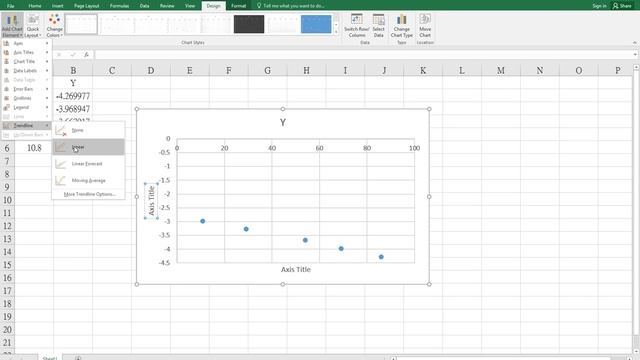Screen dimensions: 640x360
Task: Click the formula bar input
Action: pyautogui.click(x=363, y=55)
